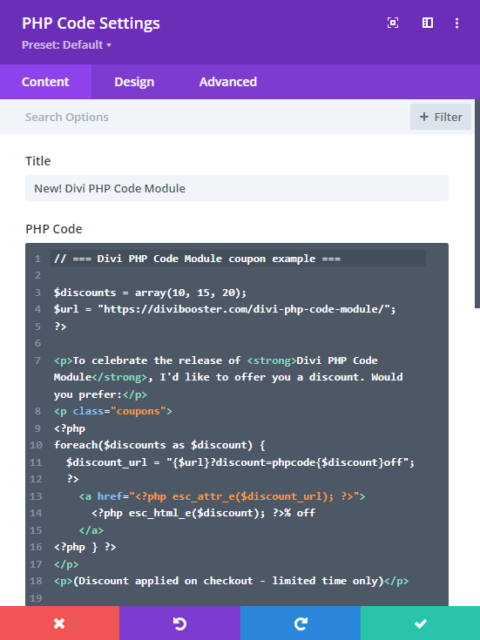Switch to the Content tab
Screen dimensions: 480x640
(45, 82)
